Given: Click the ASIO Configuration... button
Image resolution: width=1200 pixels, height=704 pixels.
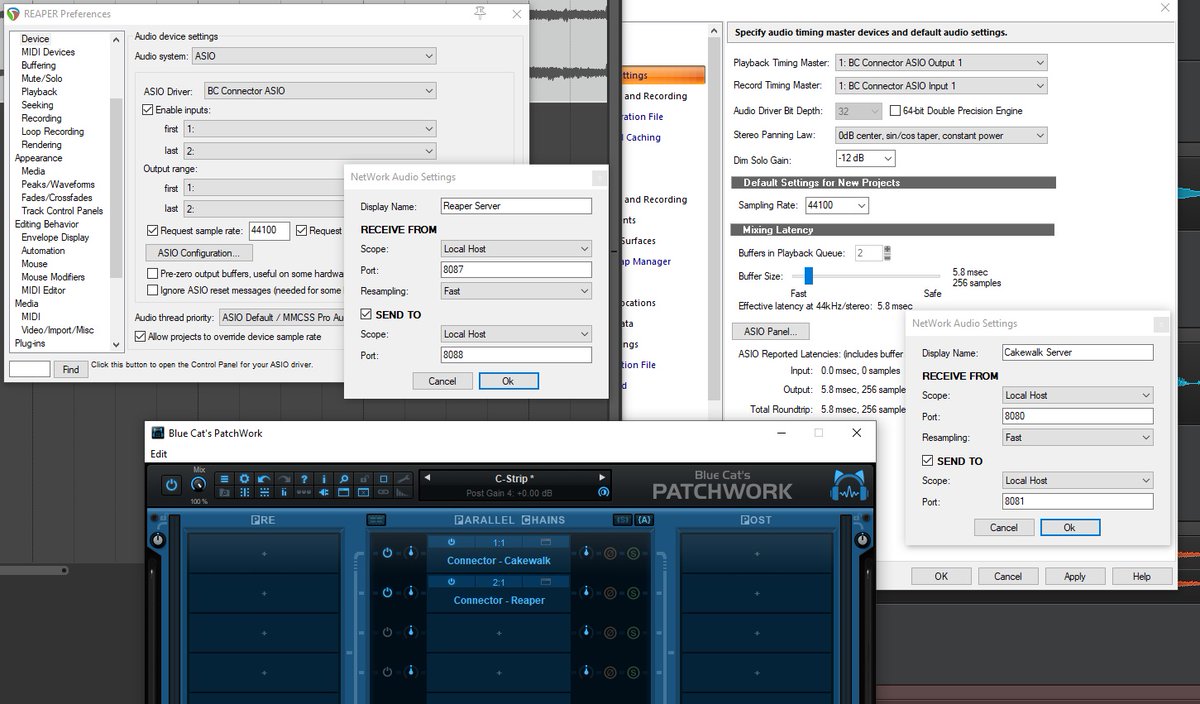Looking at the screenshot, I should pyautogui.click(x=198, y=253).
